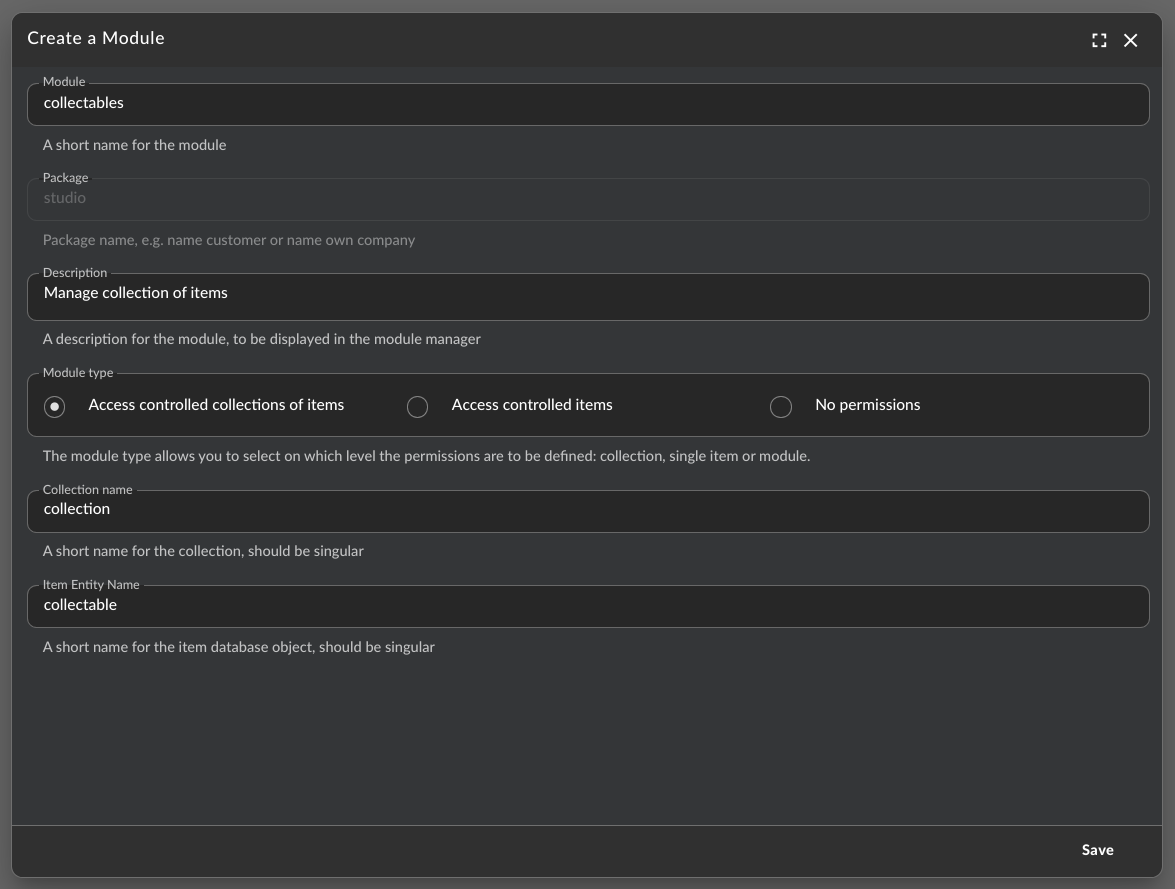Image resolution: width=1175 pixels, height=889 pixels.
Task: Click the "No permissions" label text
Action: click(867, 405)
